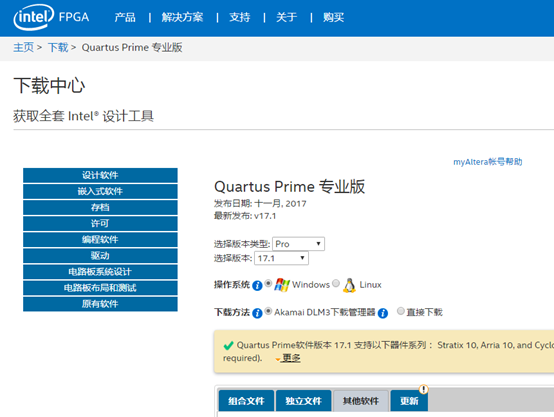Open 关于 menu in top navigation

coord(287,17)
